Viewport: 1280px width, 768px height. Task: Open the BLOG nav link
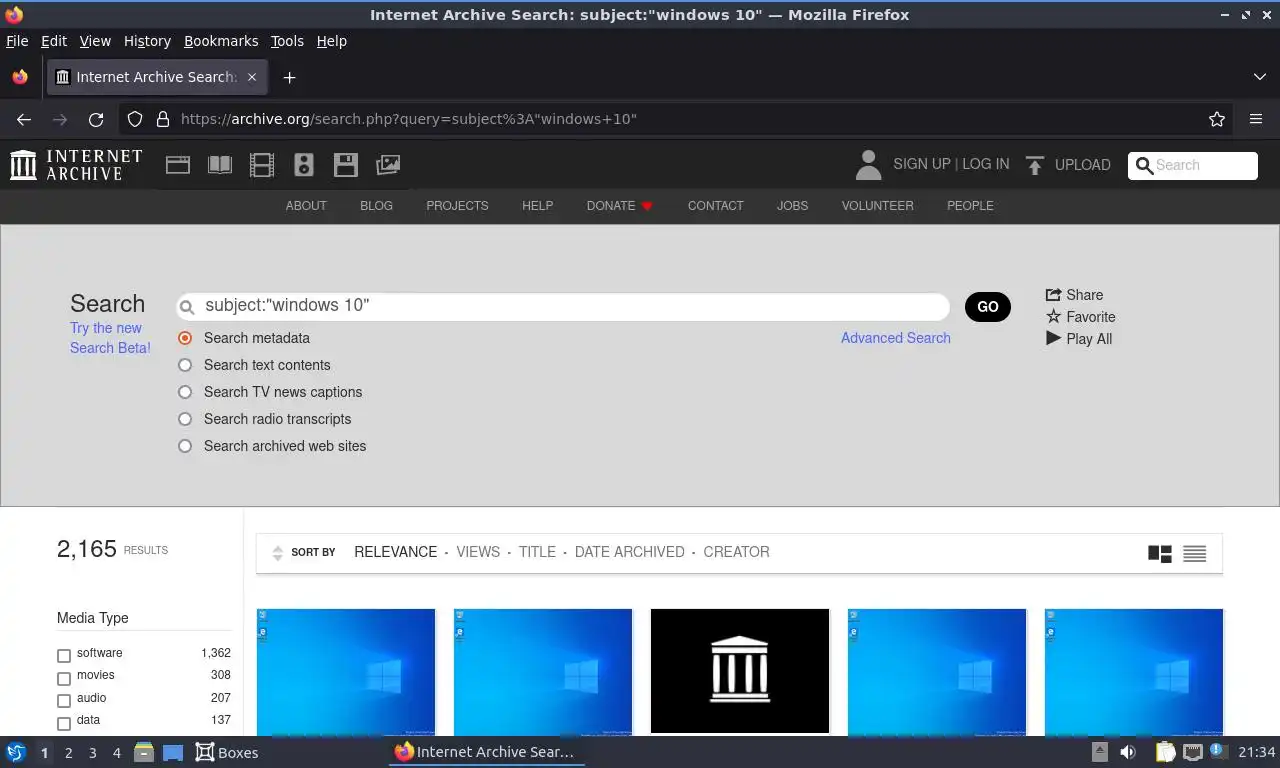click(376, 206)
